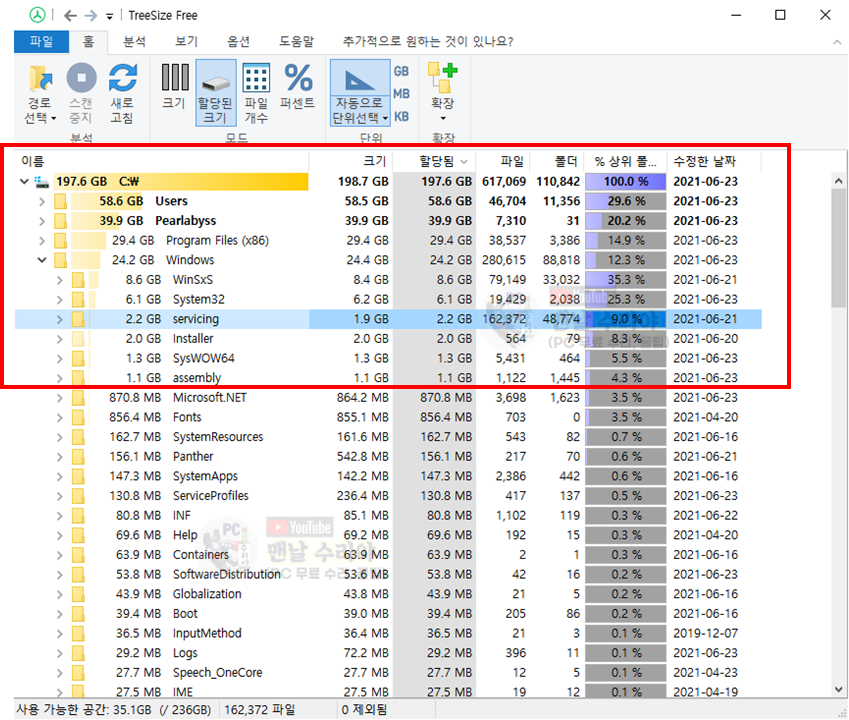Click the 추가적으로 원하는 것이 있나요? search box
Screen dimensions: 849x720
click(428, 42)
